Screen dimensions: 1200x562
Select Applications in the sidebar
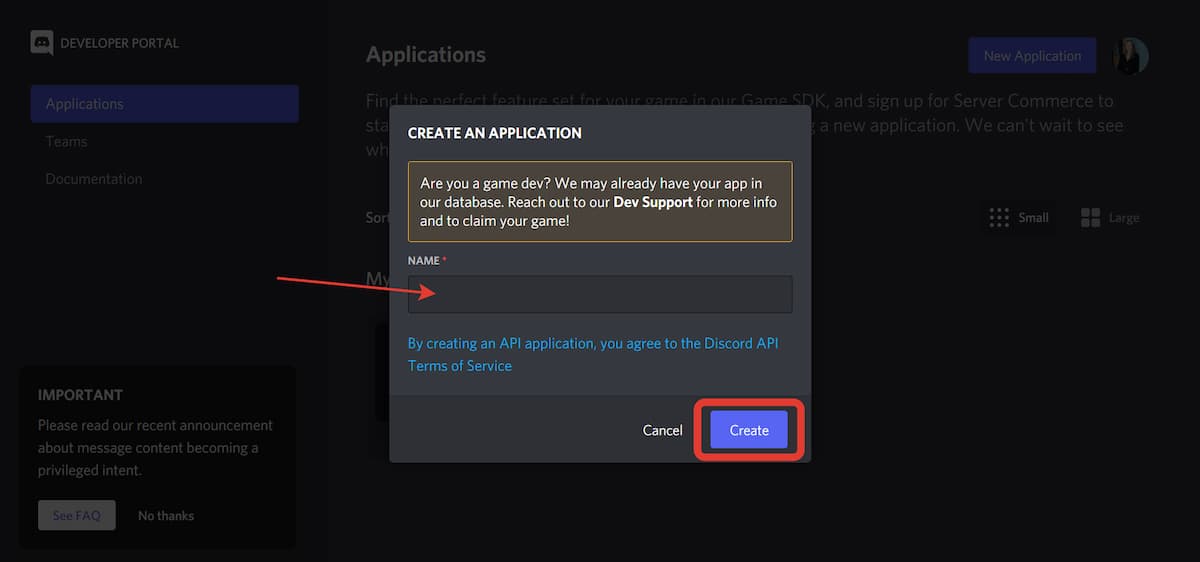[x=164, y=104]
